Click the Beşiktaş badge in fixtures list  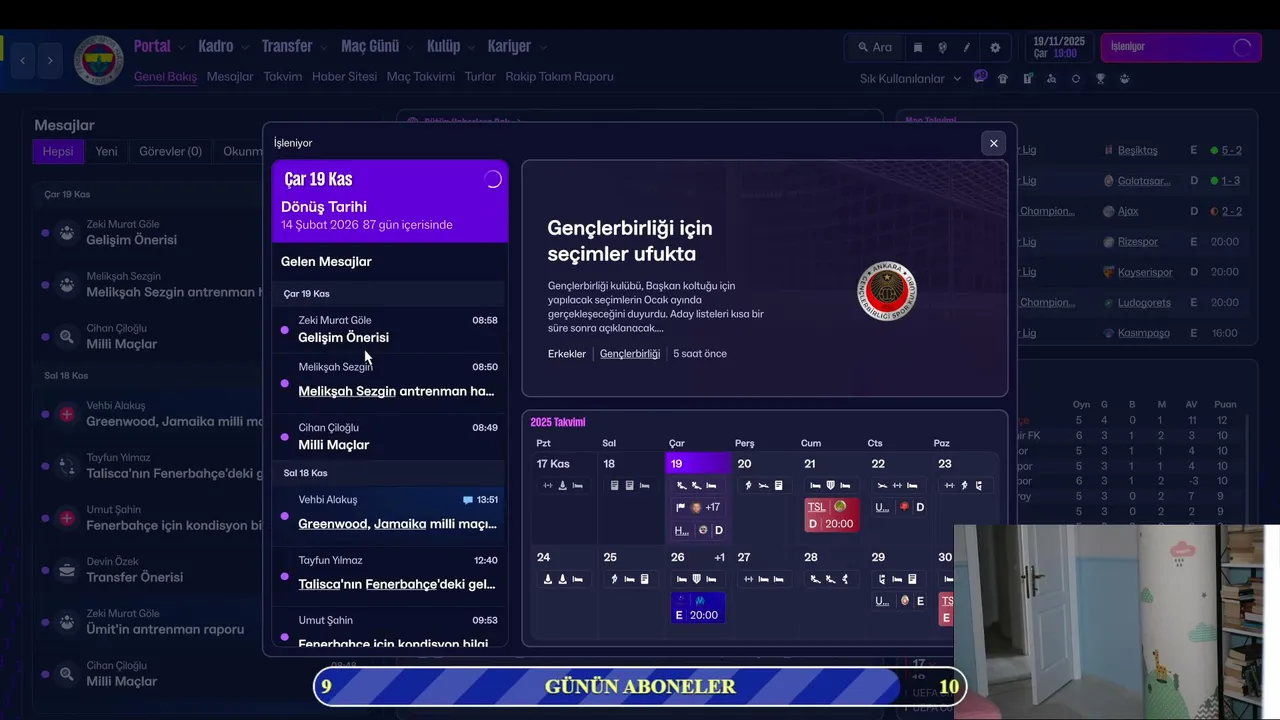coord(1108,150)
